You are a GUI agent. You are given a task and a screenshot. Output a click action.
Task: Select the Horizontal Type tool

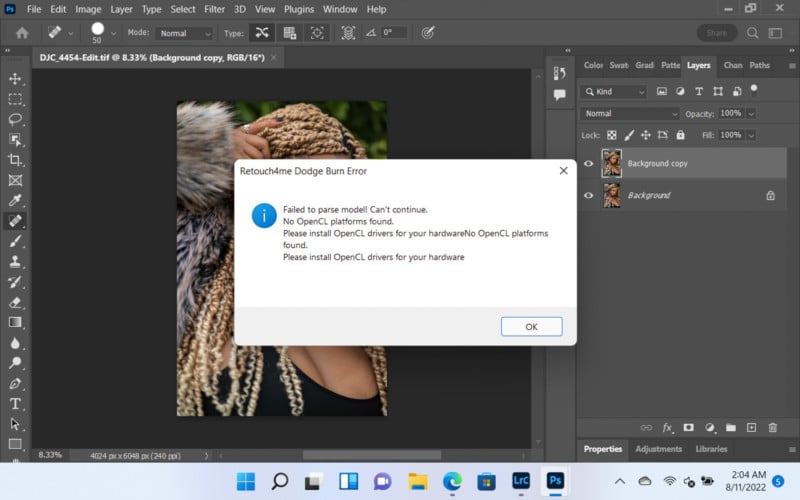(x=15, y=404)
